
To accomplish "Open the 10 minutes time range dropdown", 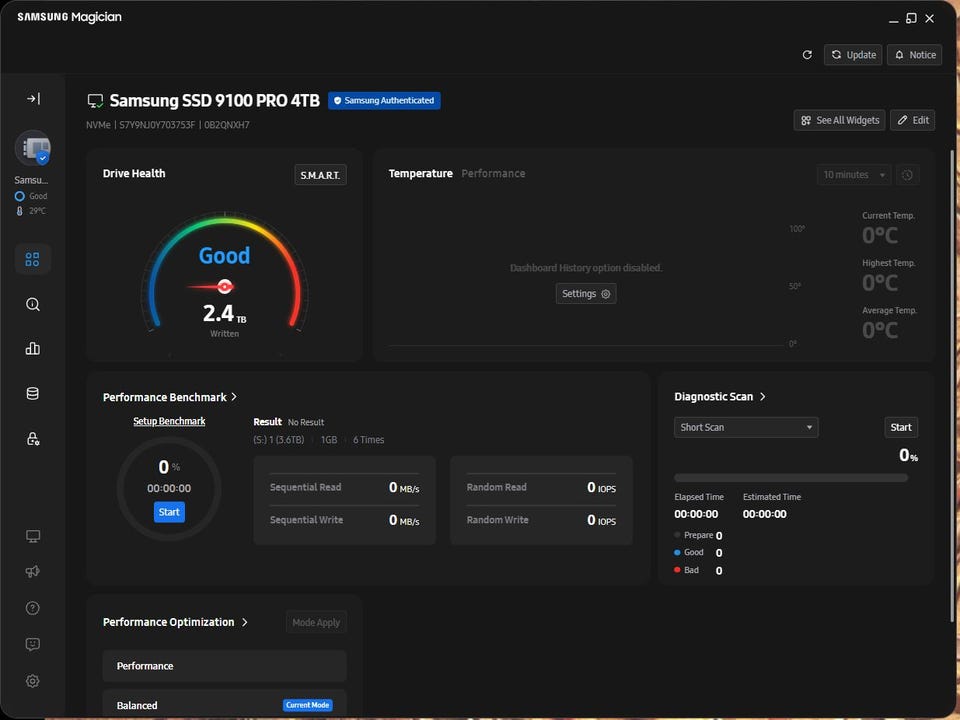I will click(853, 175).
